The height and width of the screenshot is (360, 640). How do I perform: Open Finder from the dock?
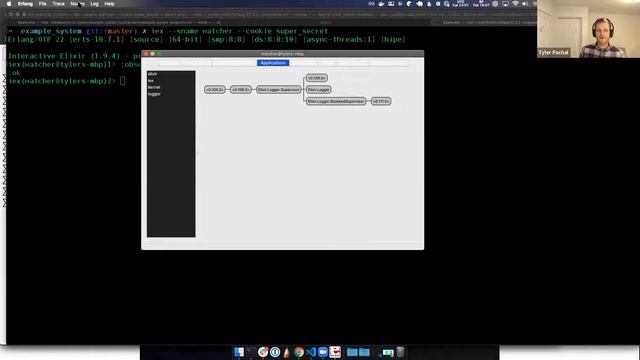[239, 352]
